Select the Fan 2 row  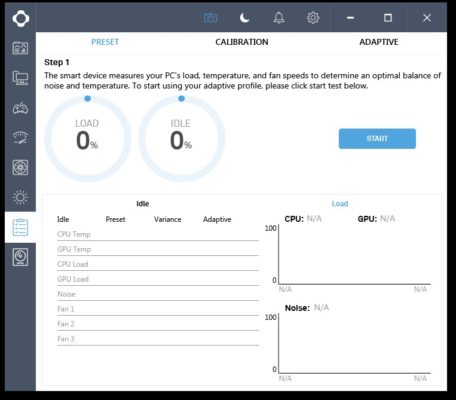(x=158, y=324)
